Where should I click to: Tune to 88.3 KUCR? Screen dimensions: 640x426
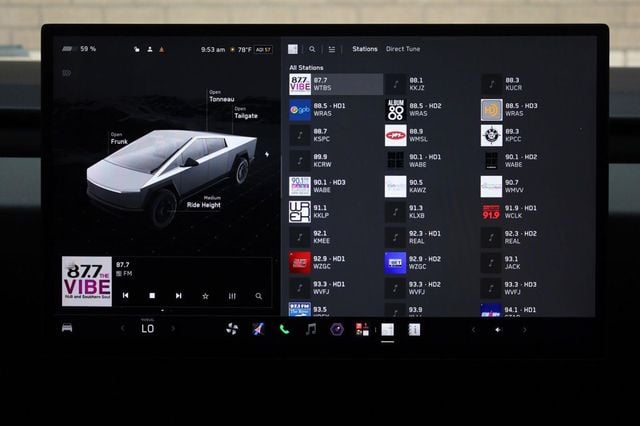coord(528,84)
